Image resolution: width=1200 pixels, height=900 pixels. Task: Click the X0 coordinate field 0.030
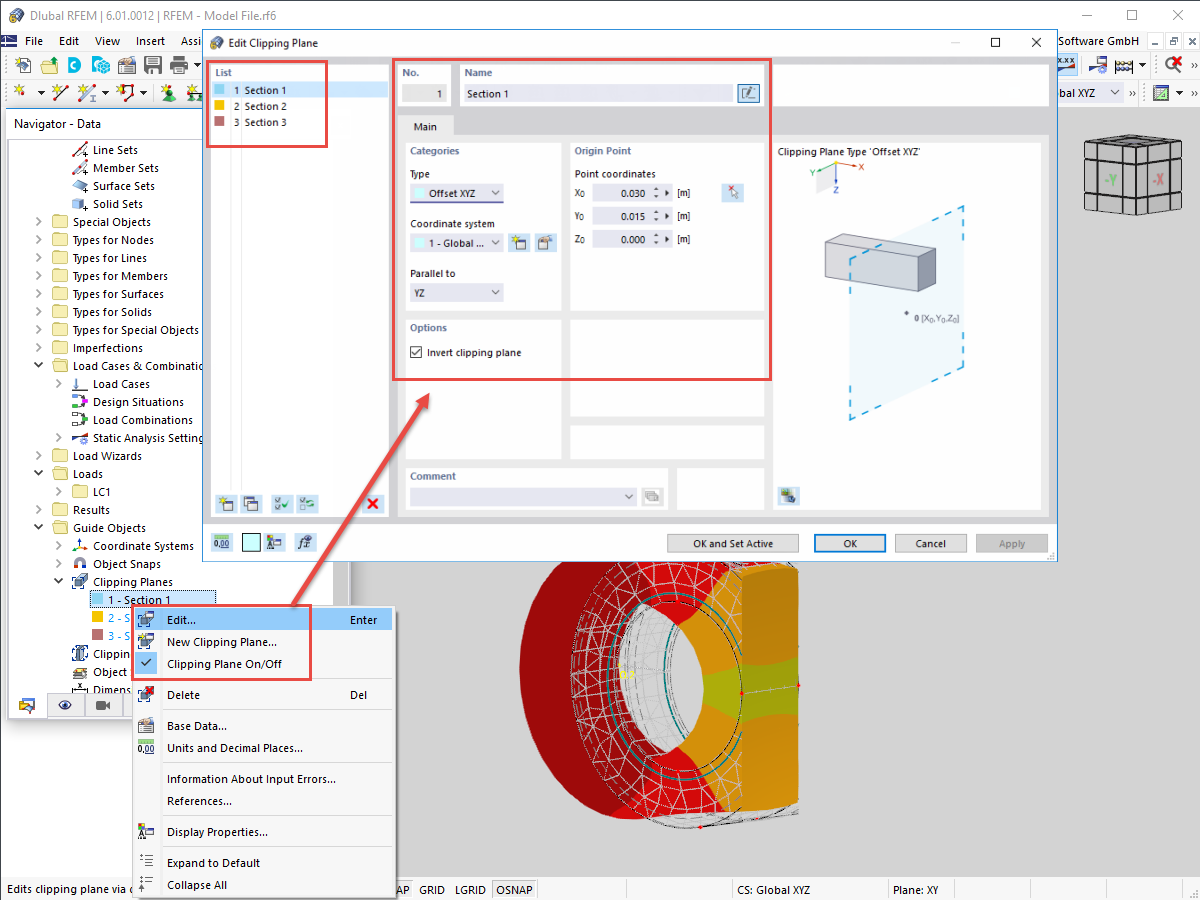pos(620,193)
